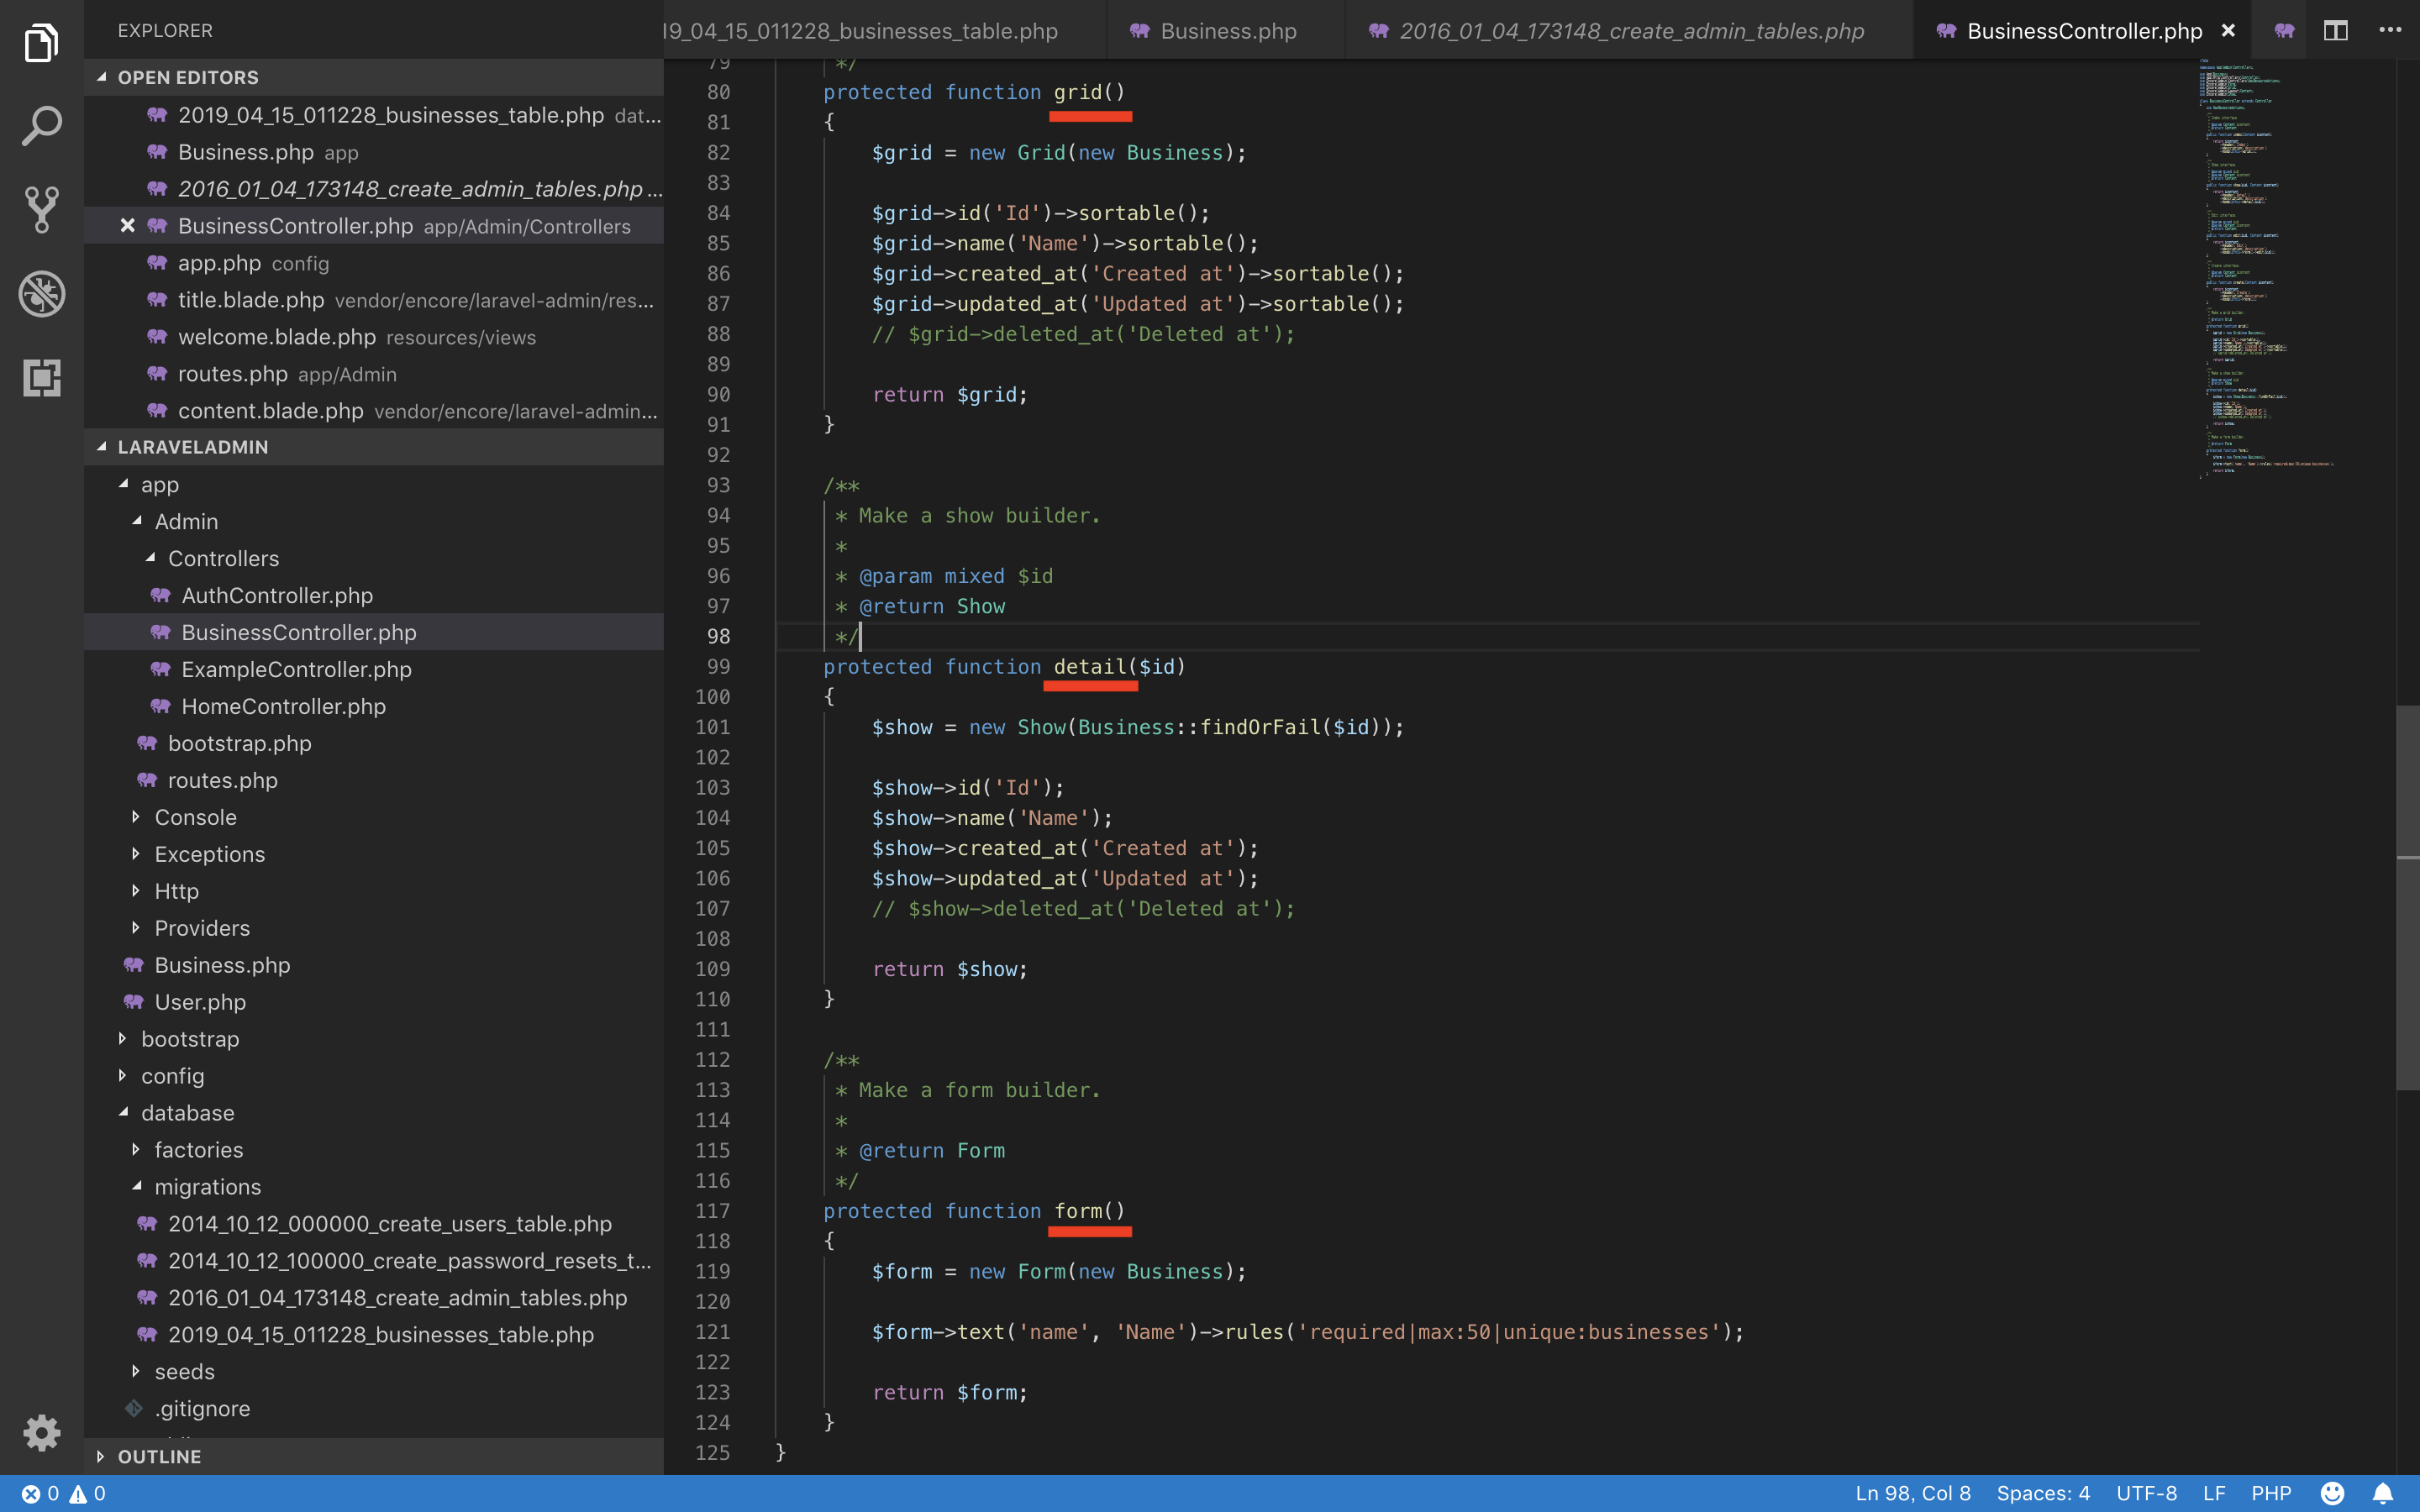Open the Source Control view
The width and height of the screenshot is (2420, 1512).
coord(41,209)
